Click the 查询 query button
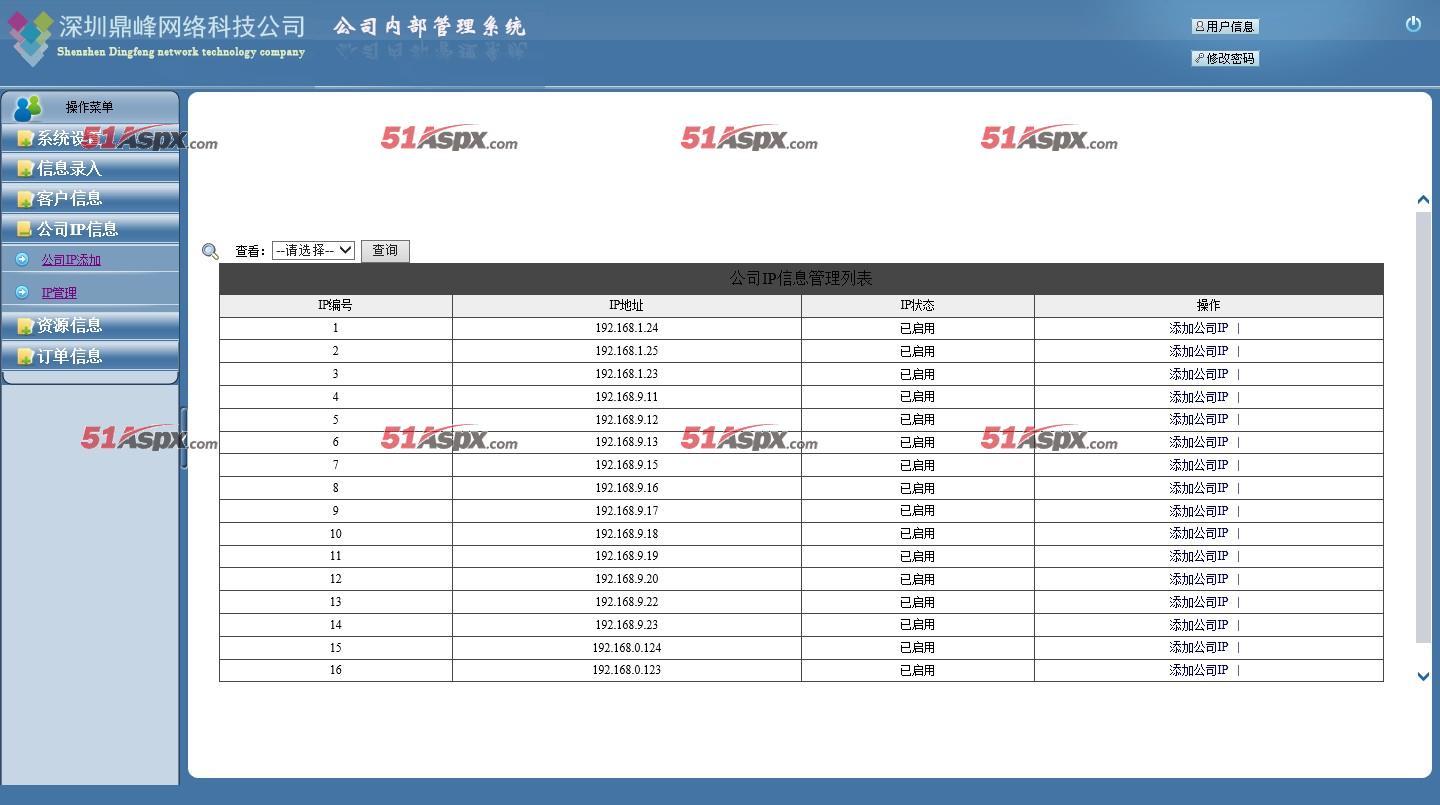The image size is (1440, 805). tap(385, 251)
